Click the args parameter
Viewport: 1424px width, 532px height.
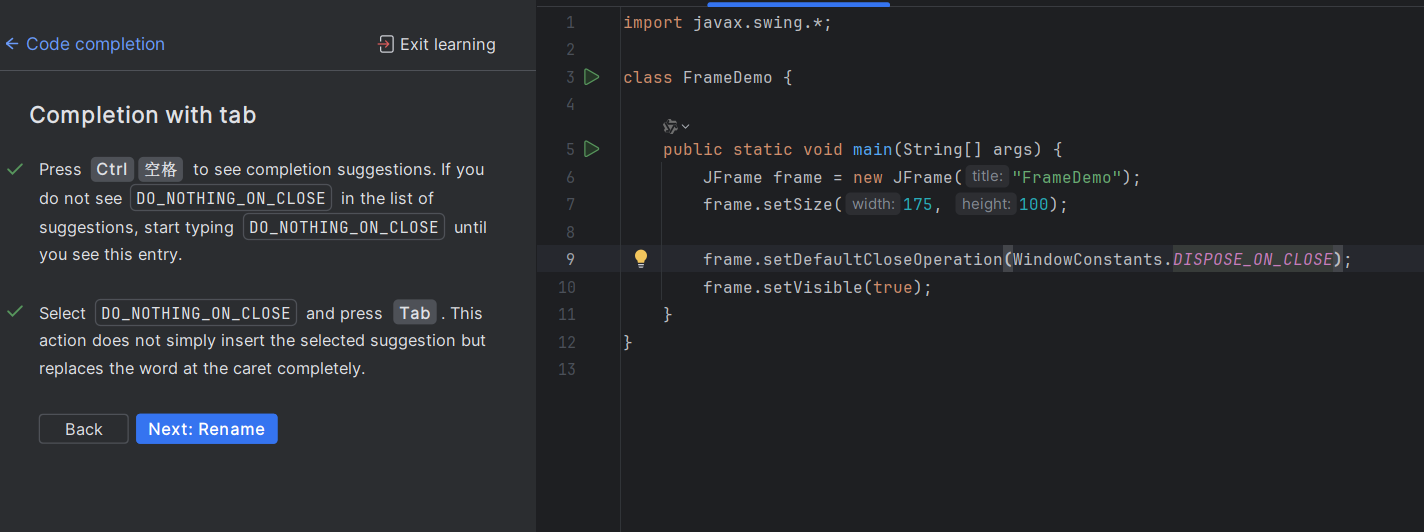(1012, 149)
